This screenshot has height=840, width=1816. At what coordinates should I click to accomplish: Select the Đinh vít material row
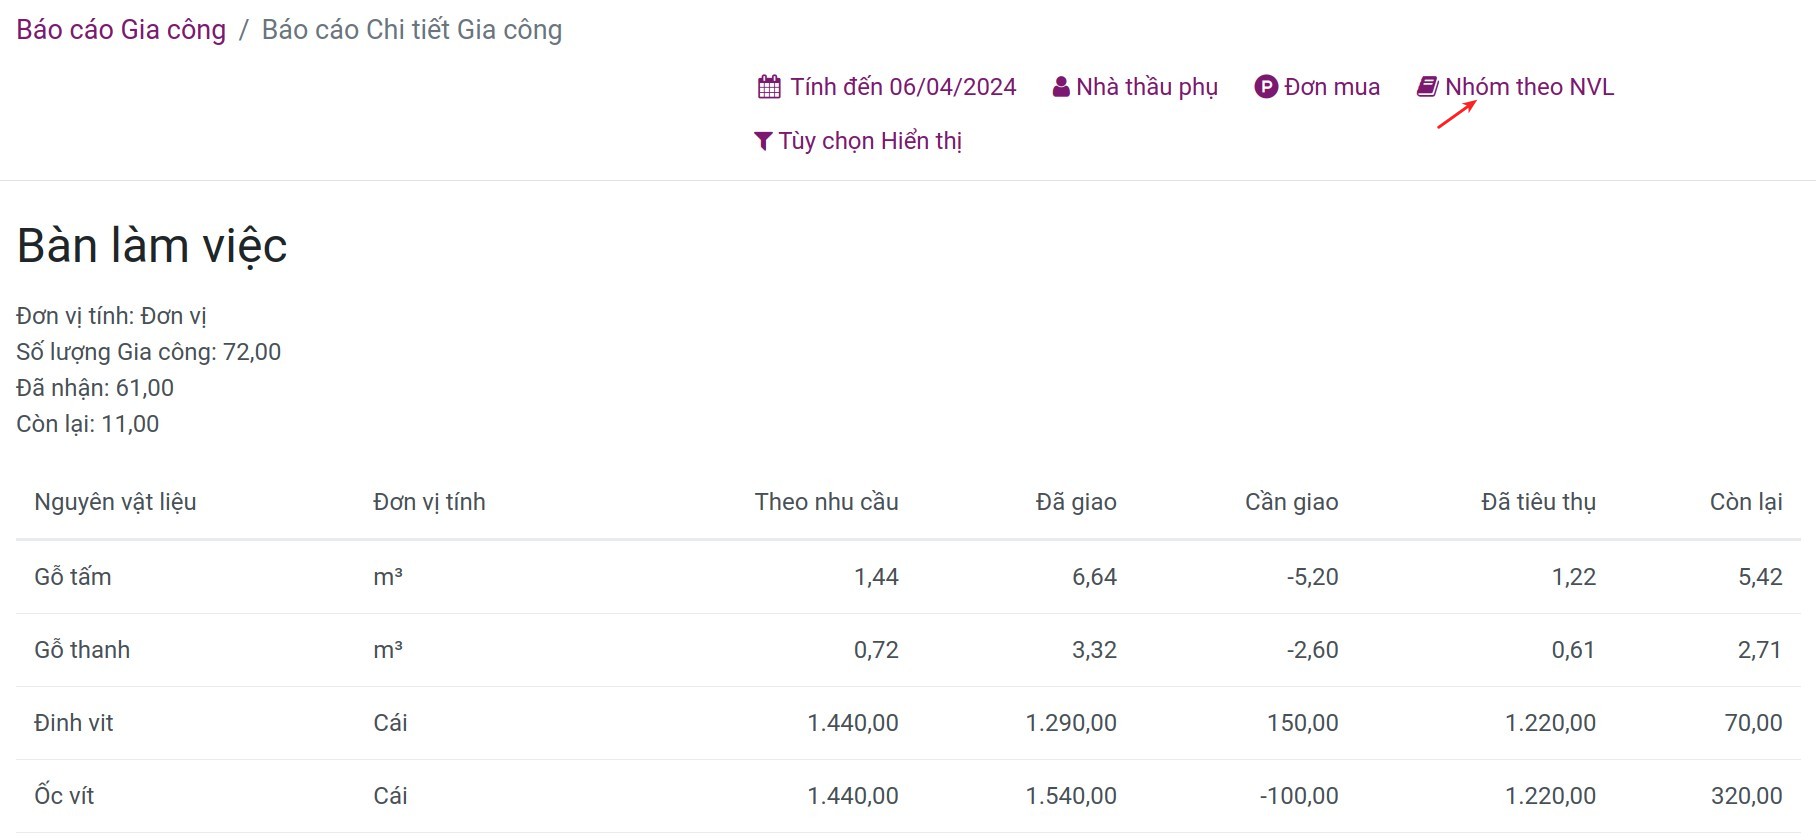74,723
